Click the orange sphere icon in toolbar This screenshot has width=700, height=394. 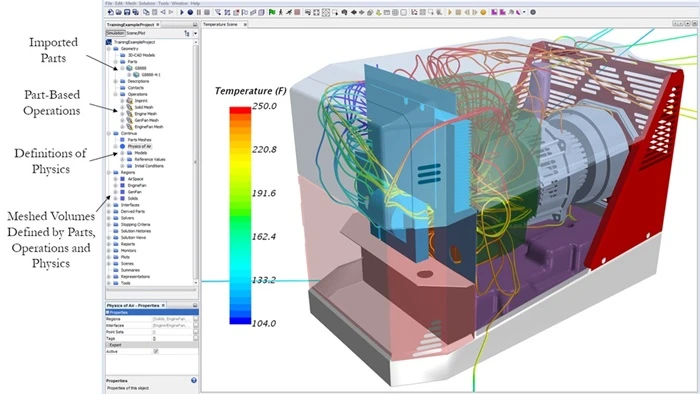click(x=483, y=12)
